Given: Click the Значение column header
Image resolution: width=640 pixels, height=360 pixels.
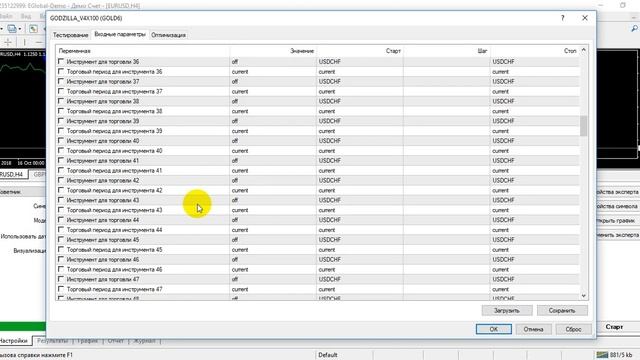Looking at the screenshot, I should [x=273, y=51].
